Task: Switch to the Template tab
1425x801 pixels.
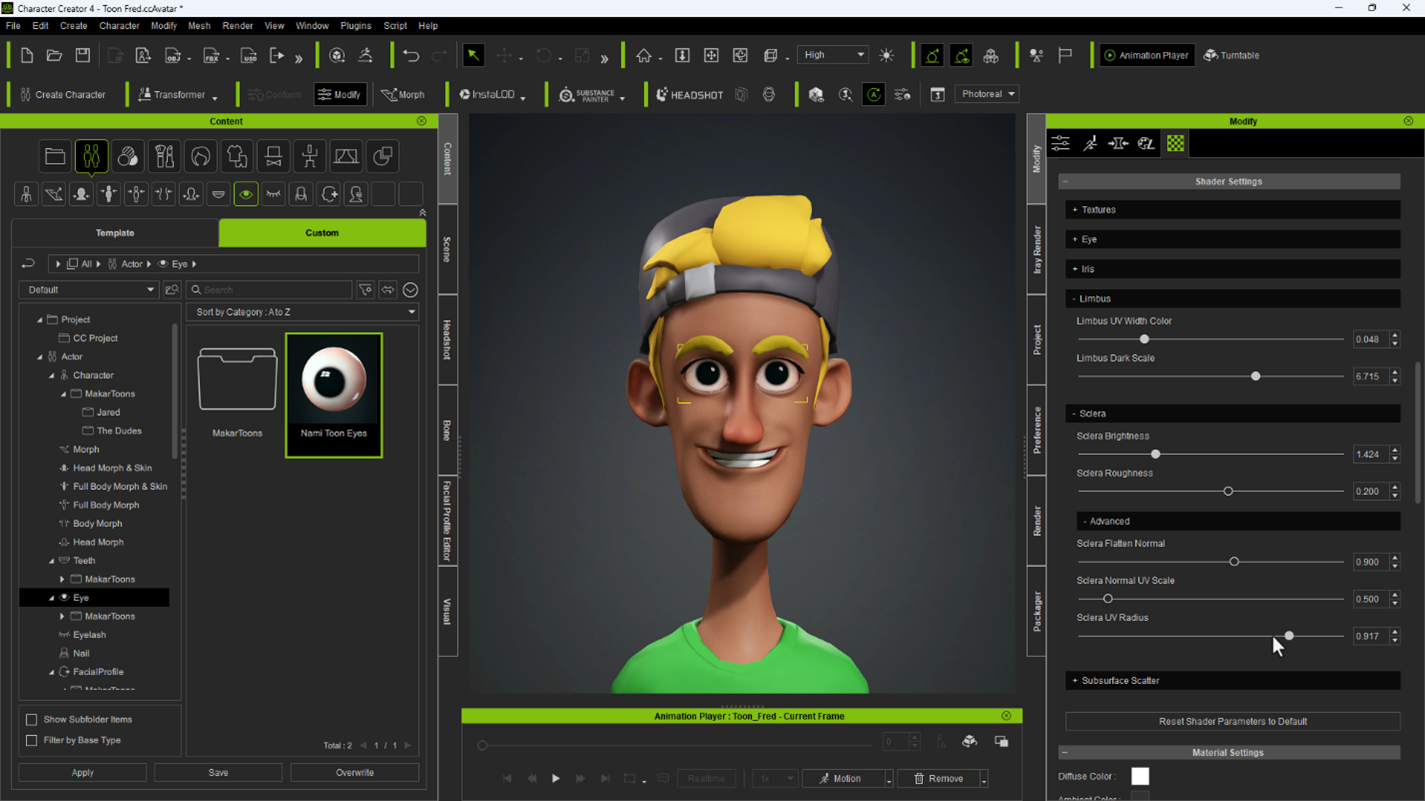Action: (x=115, y=233)
